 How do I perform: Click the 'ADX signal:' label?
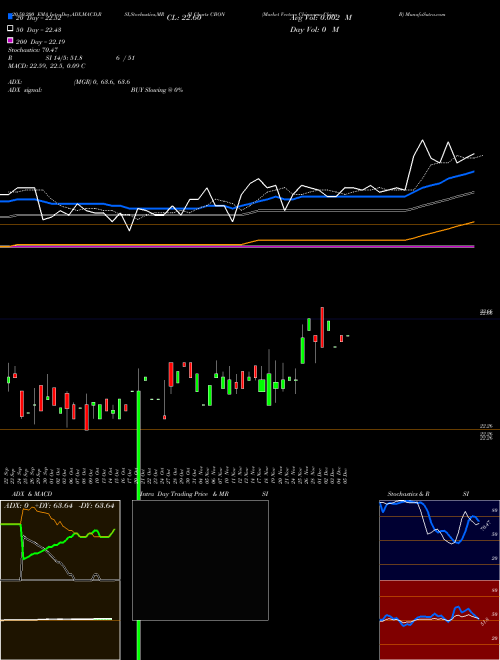tap(25, 90)
